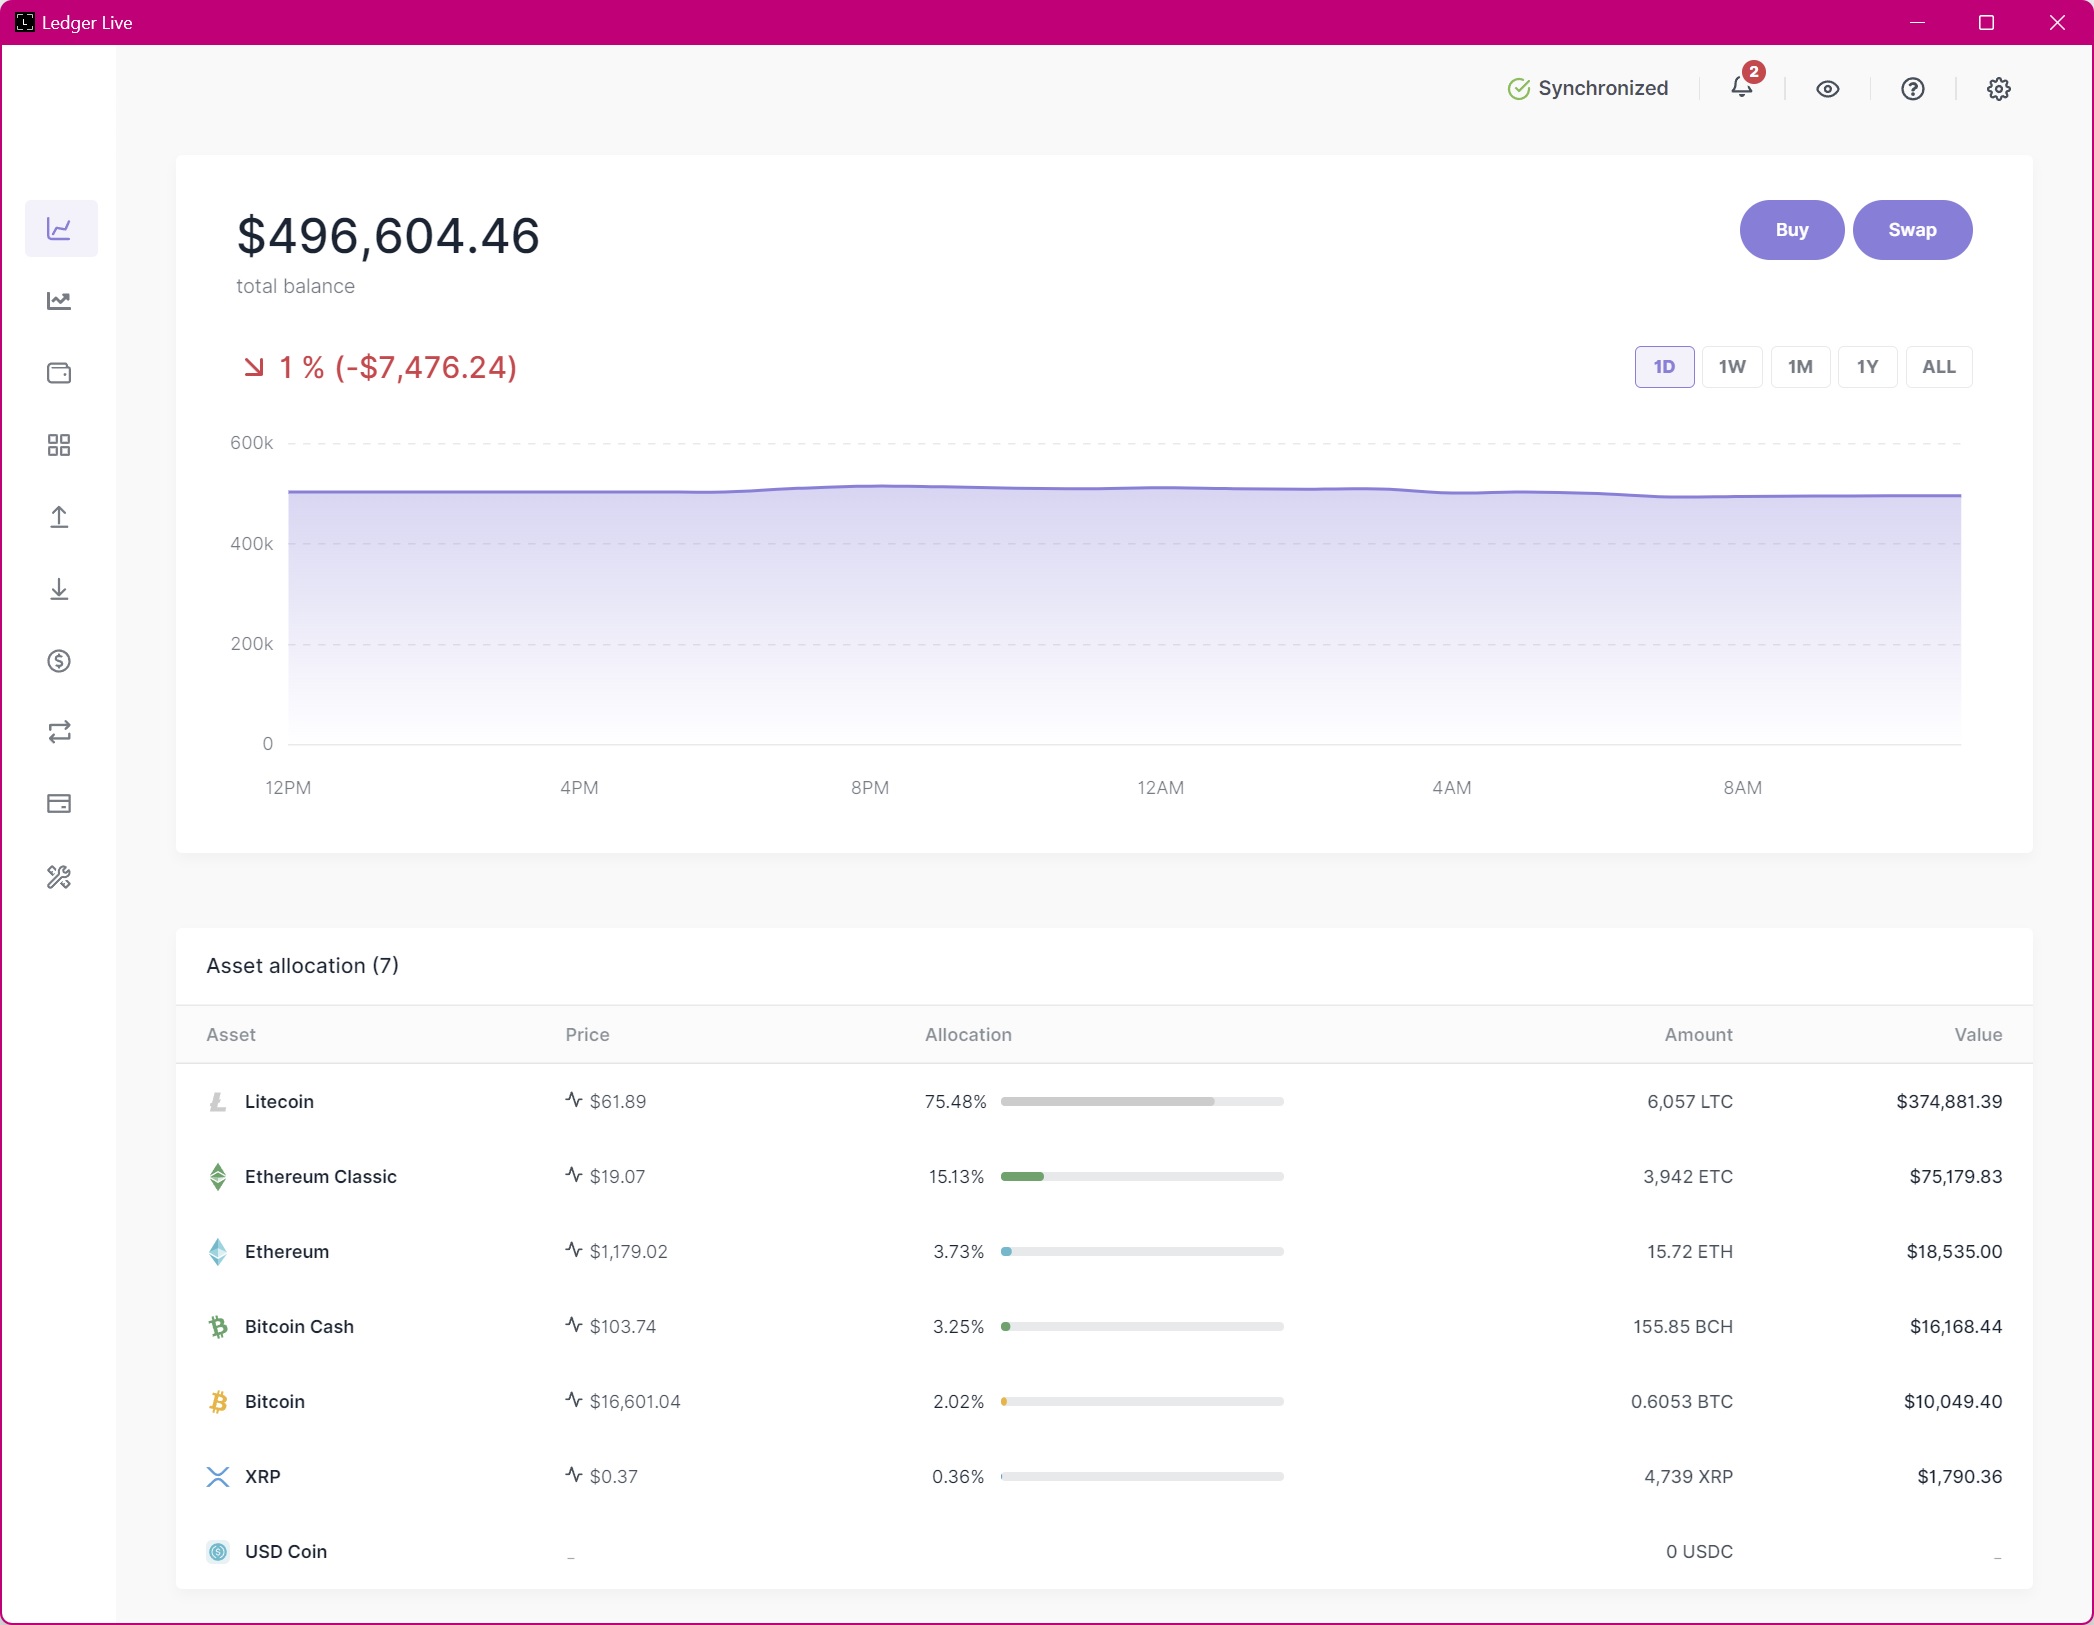Click the Litecoin 75.48% allocation bar
The height and width of the screenshot is (1625, 2094).
[1142, 1102]
